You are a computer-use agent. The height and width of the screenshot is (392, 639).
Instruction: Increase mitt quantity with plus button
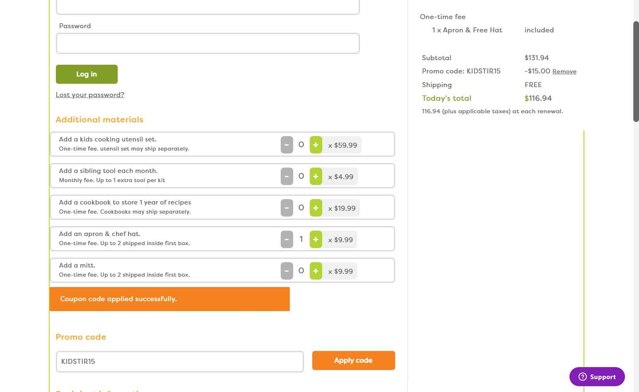316,271
